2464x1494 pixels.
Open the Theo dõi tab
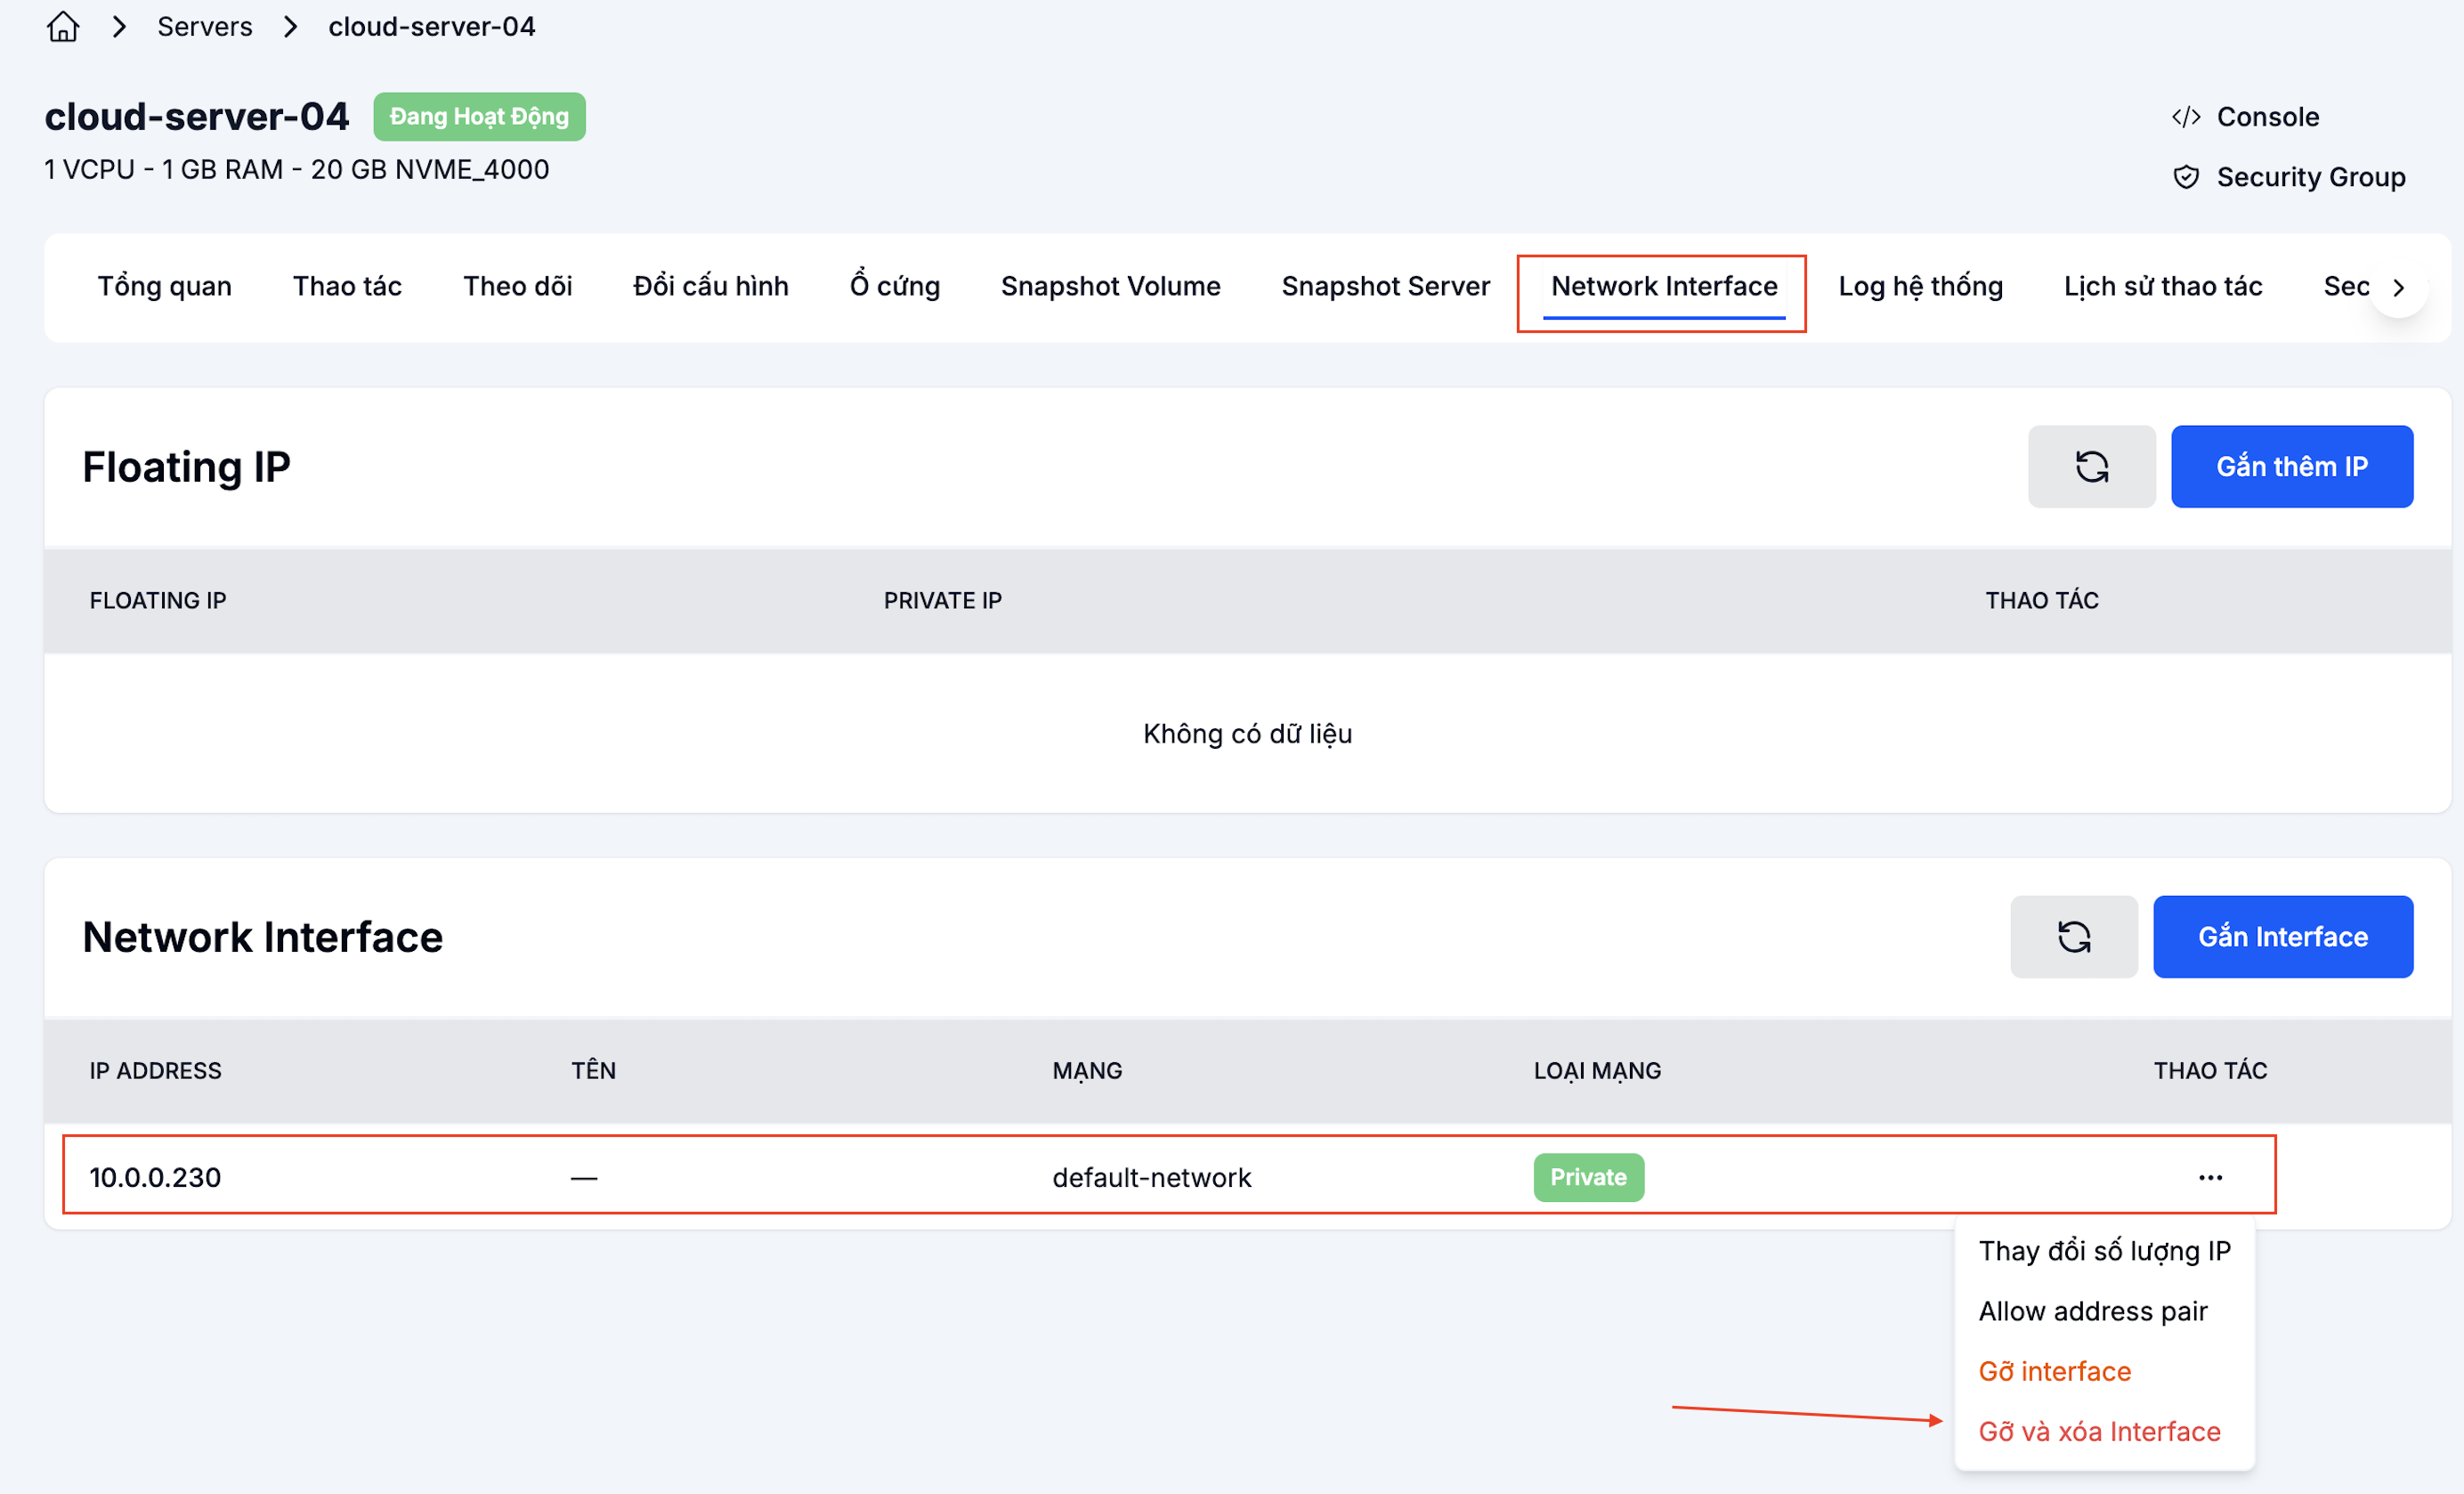[518, 286]
